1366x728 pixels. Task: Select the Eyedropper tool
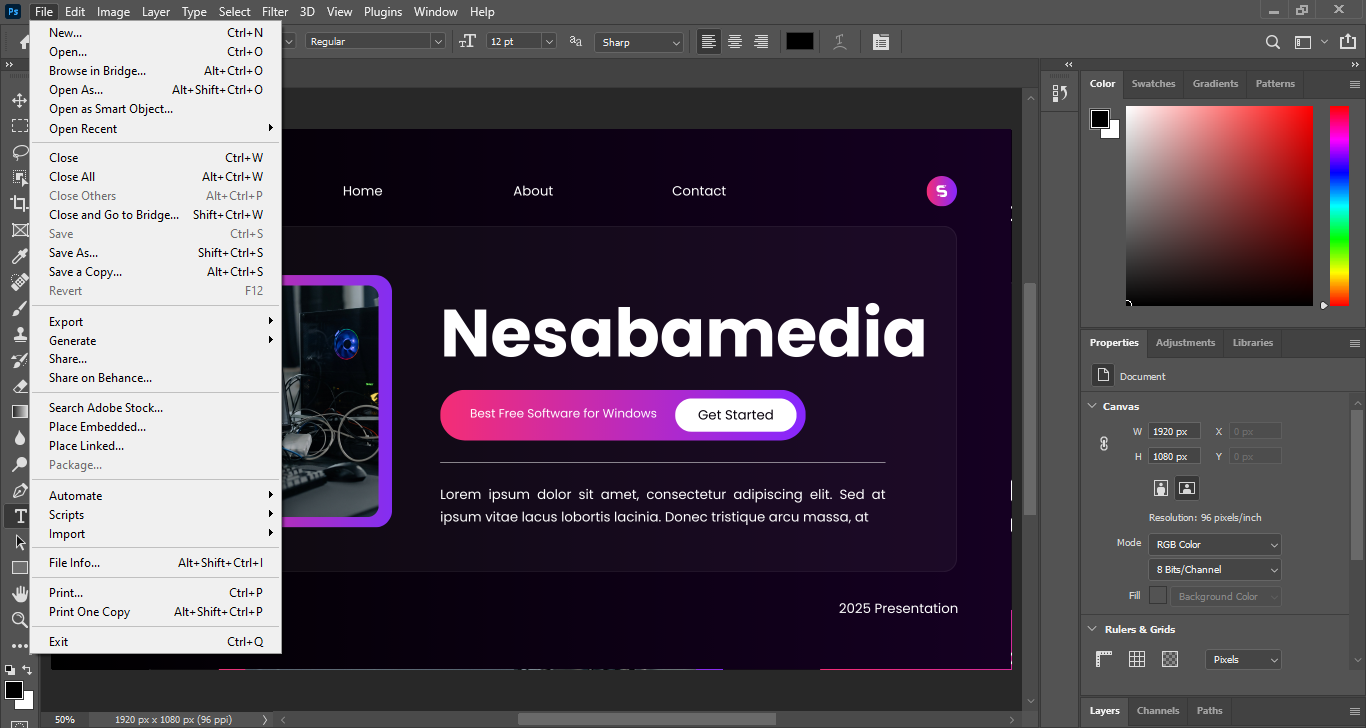(x=19, y=256)
